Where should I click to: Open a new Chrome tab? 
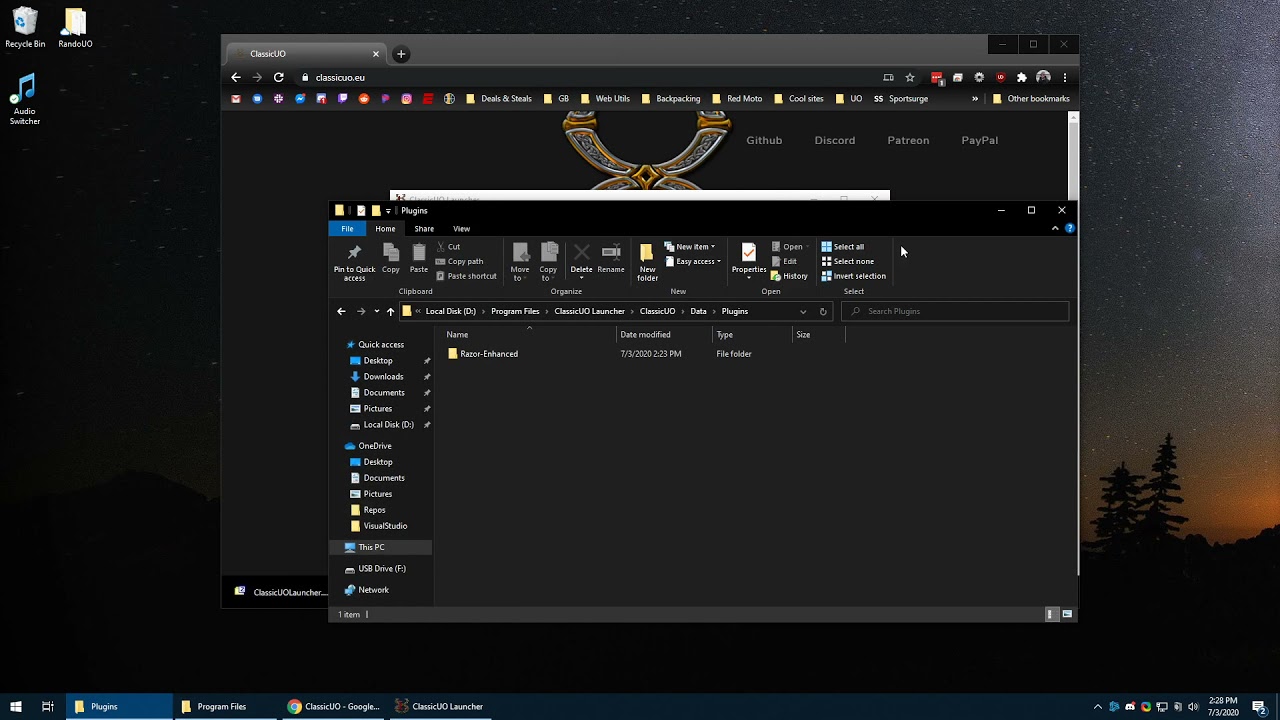click(401, 54)
